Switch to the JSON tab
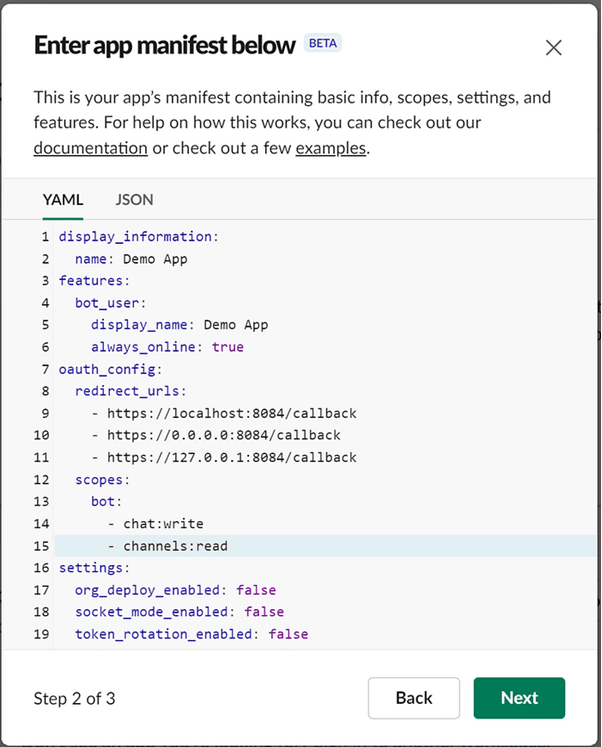 point(134,199)
